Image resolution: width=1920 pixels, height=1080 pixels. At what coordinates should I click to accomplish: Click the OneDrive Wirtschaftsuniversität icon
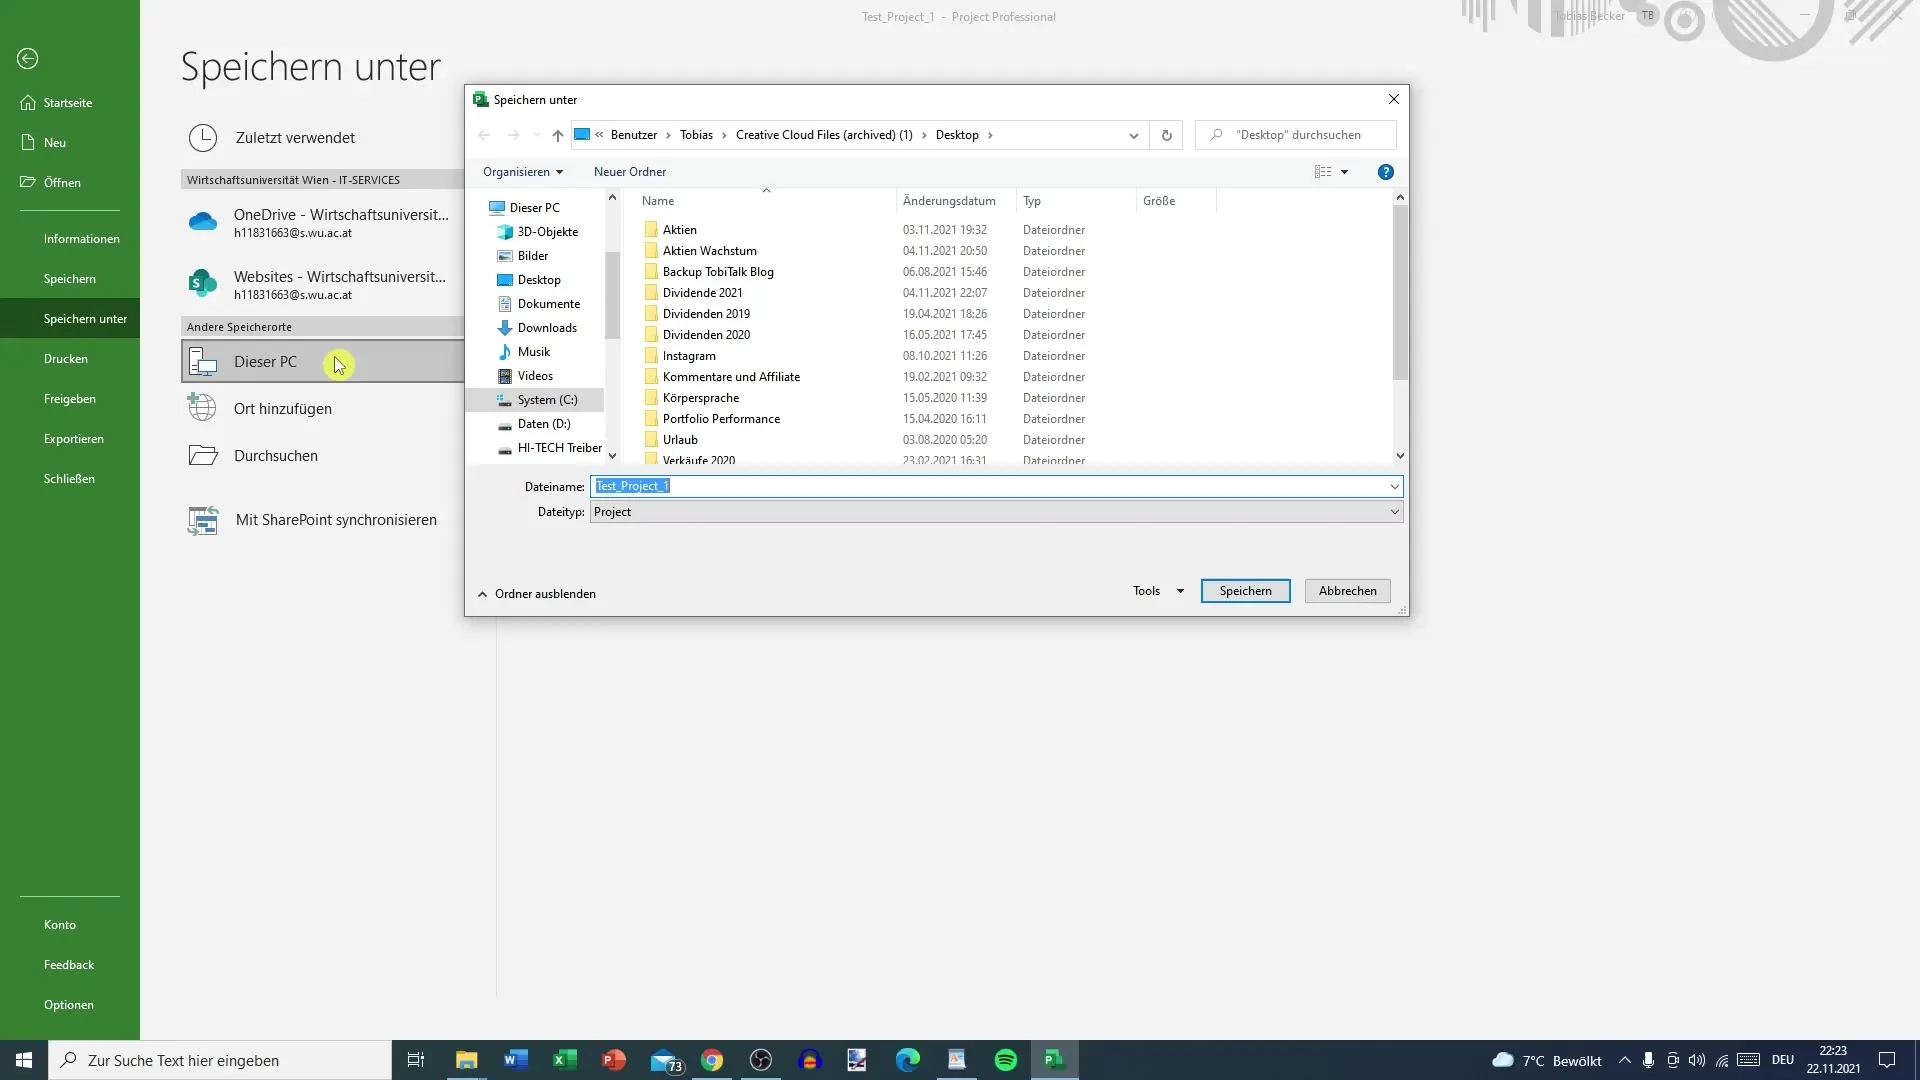tap(203, 222)
